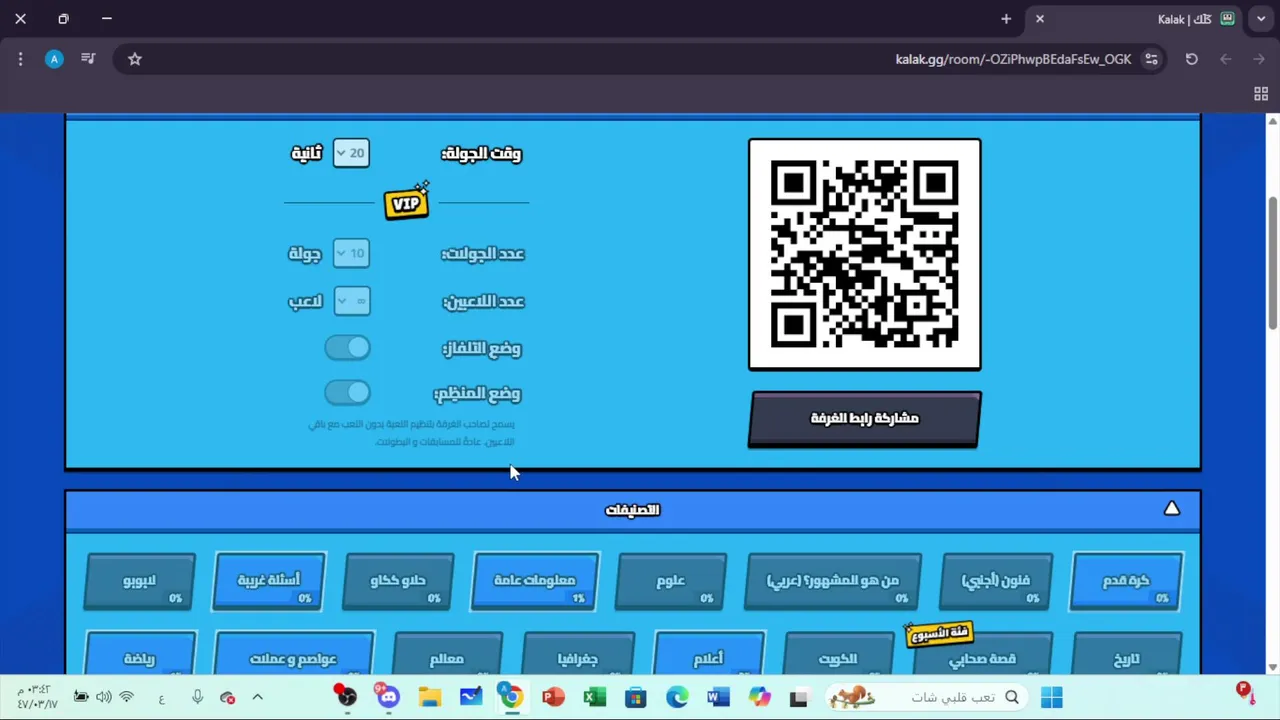This screenshot has width=1280, height=720.
Task: Select the تاريخ category
Action: (1127, 655)
